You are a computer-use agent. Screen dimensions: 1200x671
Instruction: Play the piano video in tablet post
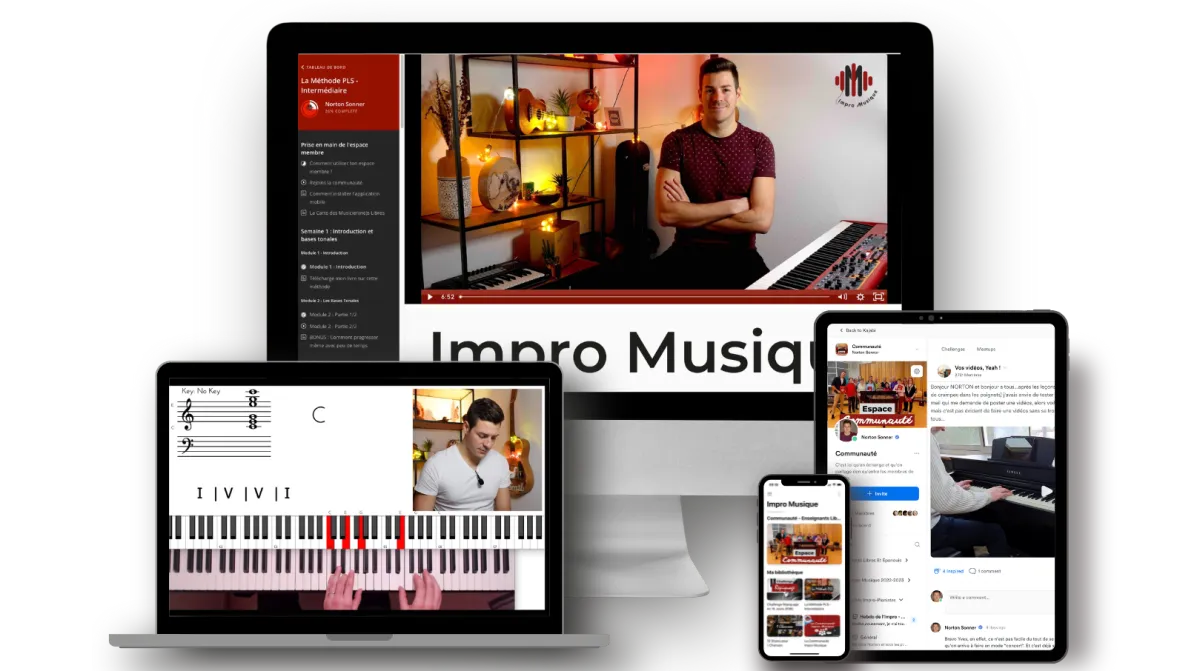(1045, 491)
